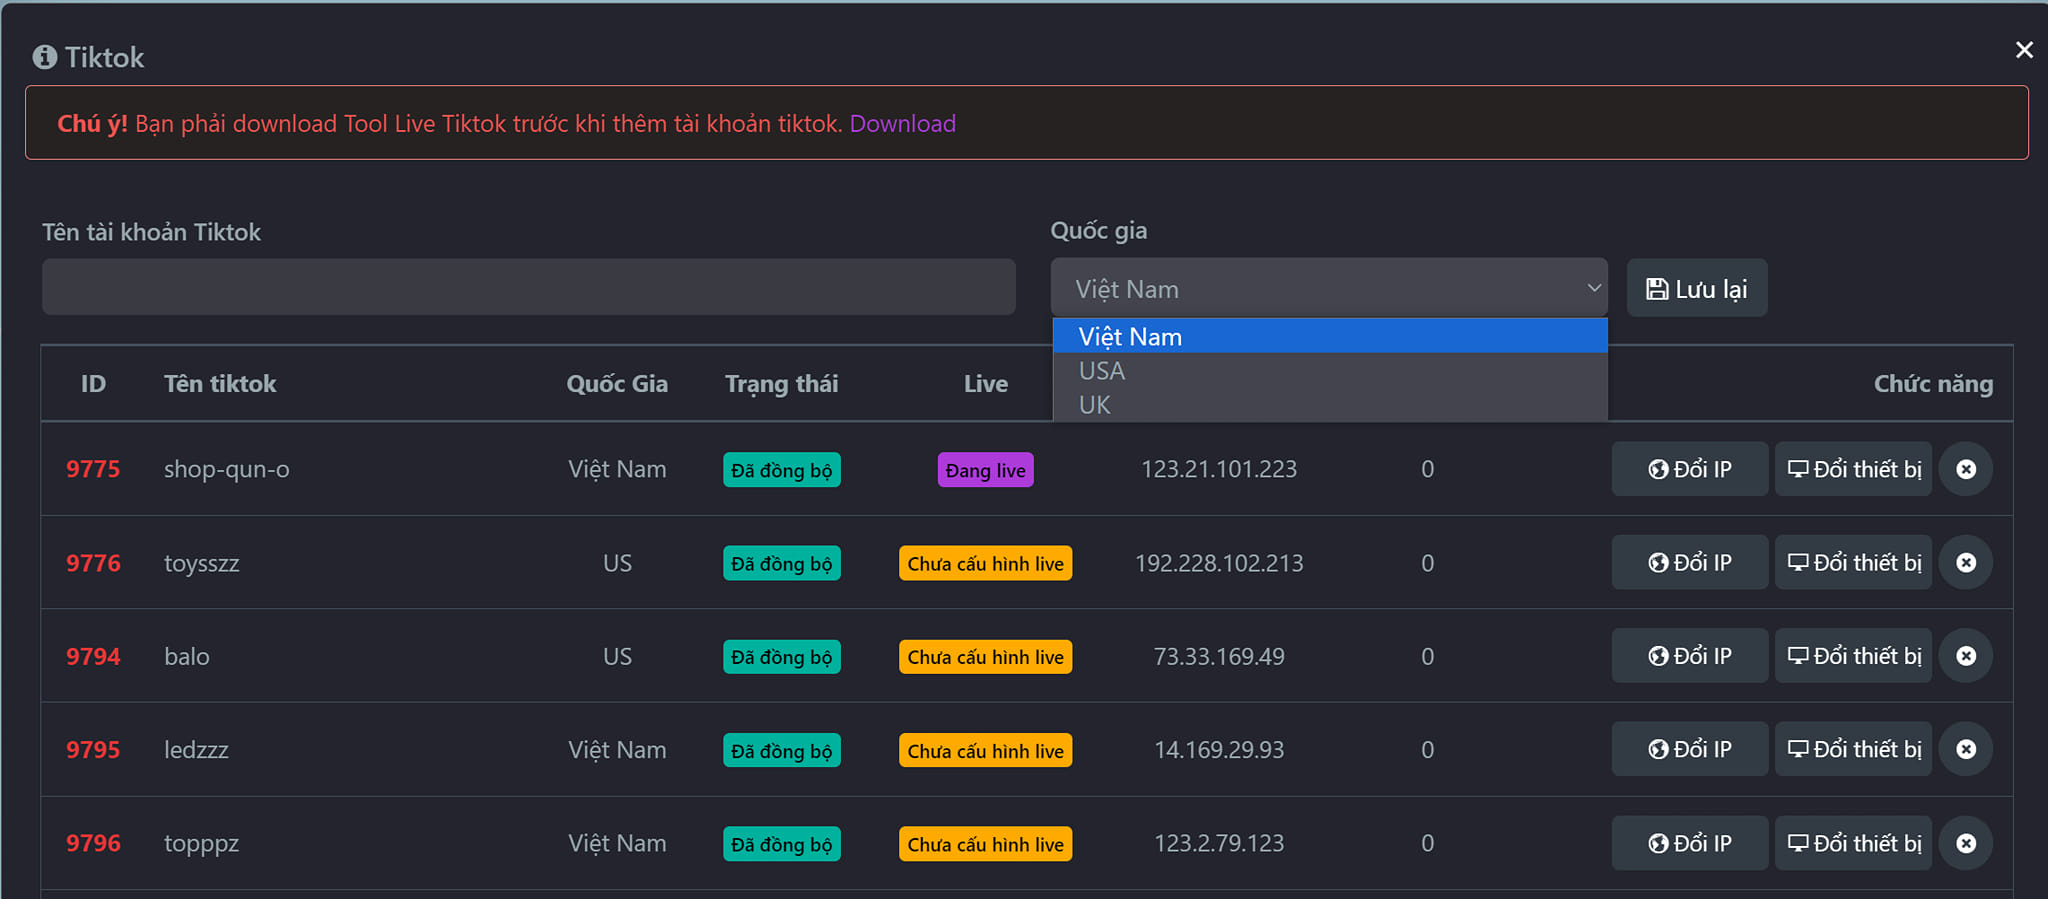
Task: Close the Tiktok dialog
Action: (x=2024, y=50)
